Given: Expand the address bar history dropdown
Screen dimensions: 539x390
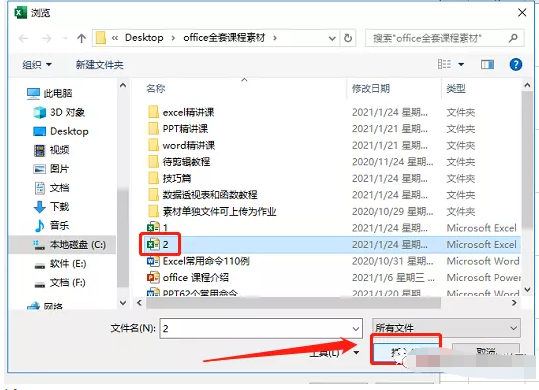Looking at the screenshot, I should coord(332,38).
